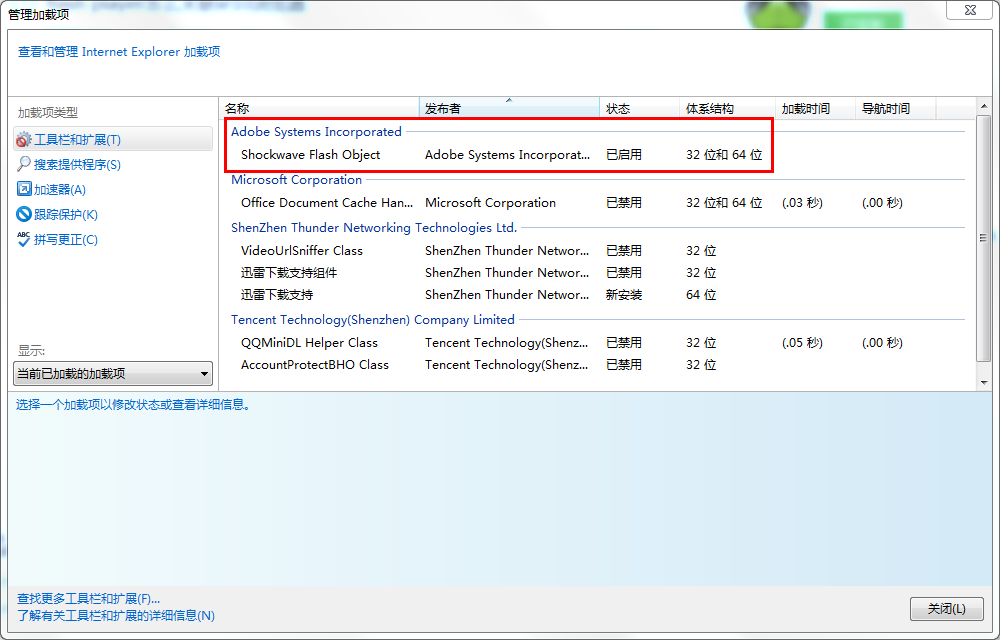Screen dimensions: 1000x640
Task: Click the (.03 秒) load time value
Action: tap(802, 203)
